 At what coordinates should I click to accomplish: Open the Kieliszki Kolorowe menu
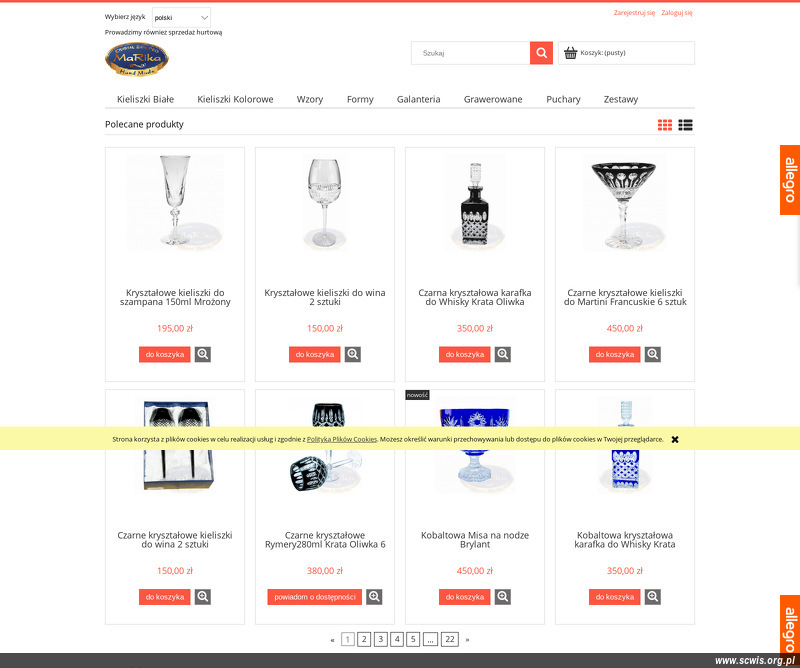(235, 99)
